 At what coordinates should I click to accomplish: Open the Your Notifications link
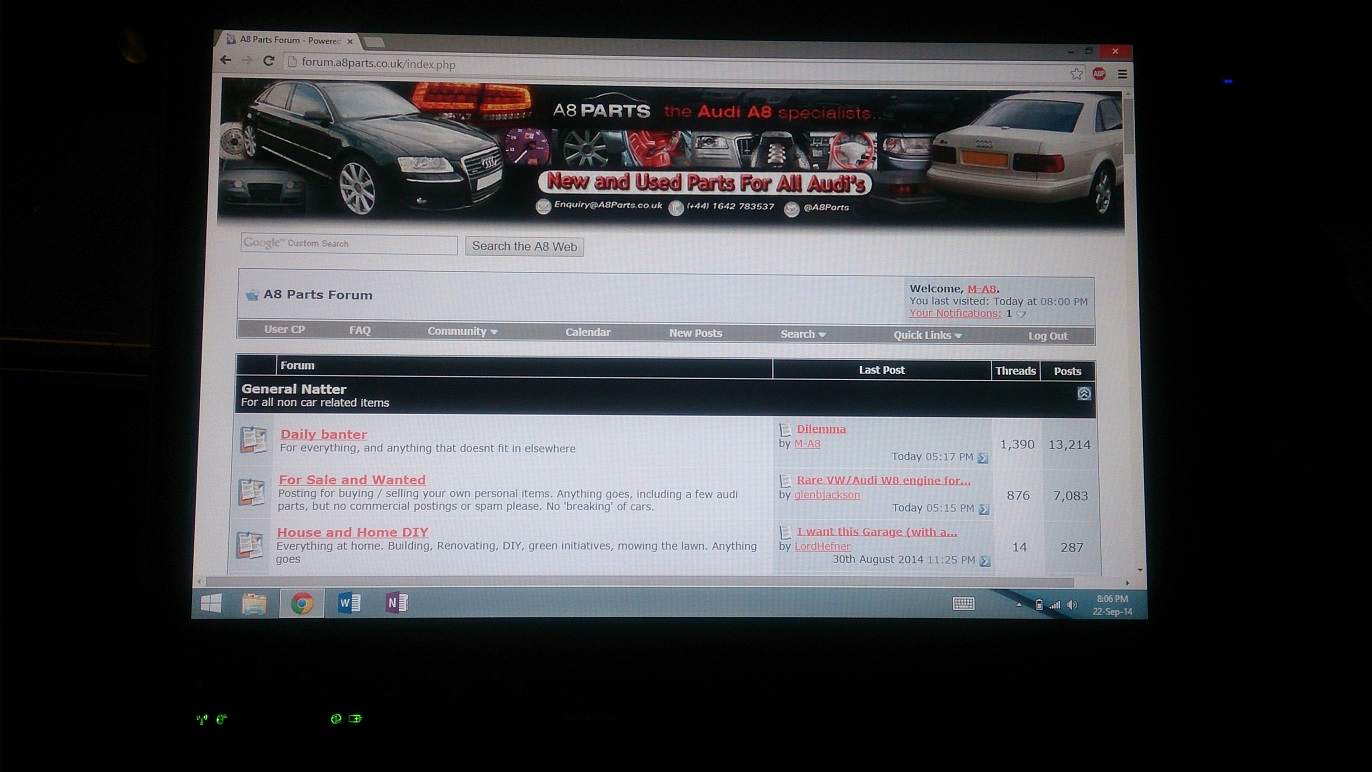click(x=955, y=313)
